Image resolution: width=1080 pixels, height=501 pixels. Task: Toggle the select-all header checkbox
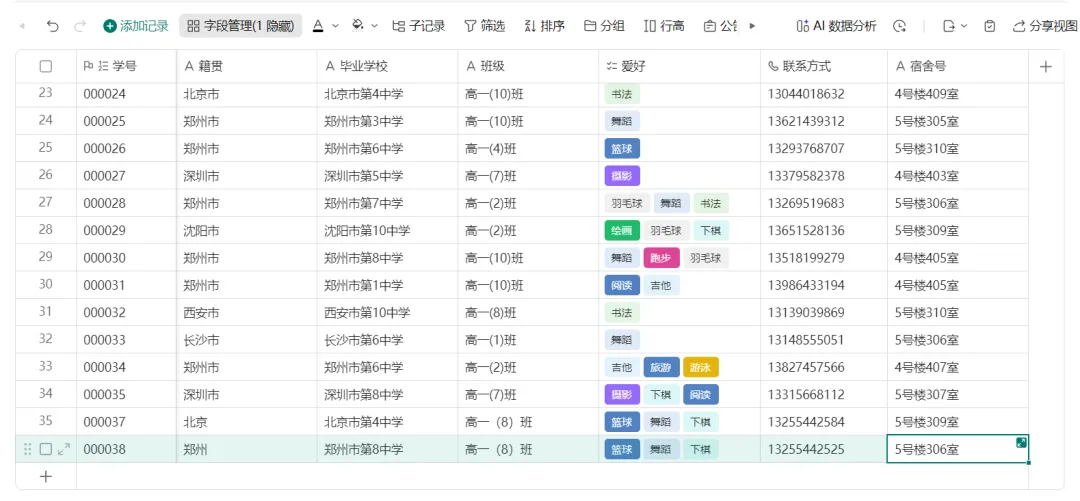click(45, 66)
